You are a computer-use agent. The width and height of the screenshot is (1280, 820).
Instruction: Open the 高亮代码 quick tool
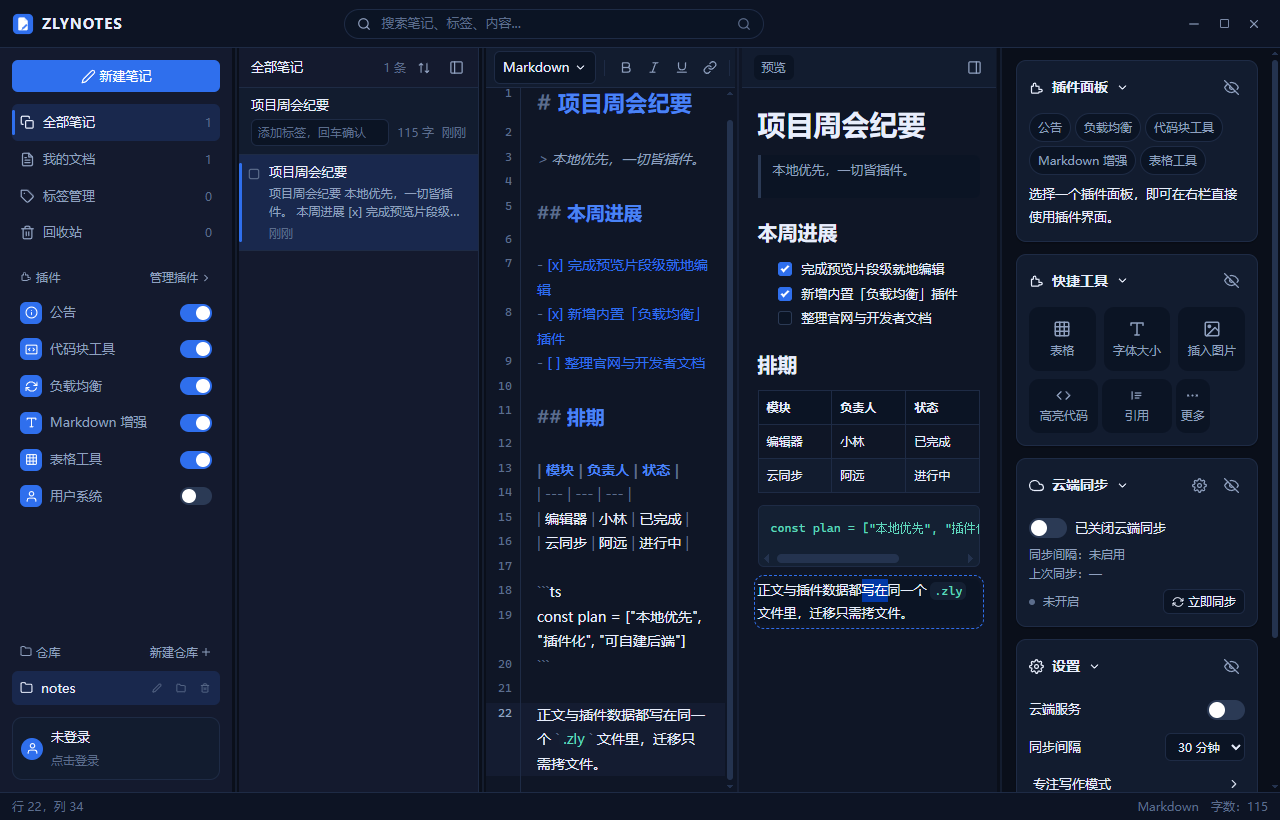click(1063, 405)
